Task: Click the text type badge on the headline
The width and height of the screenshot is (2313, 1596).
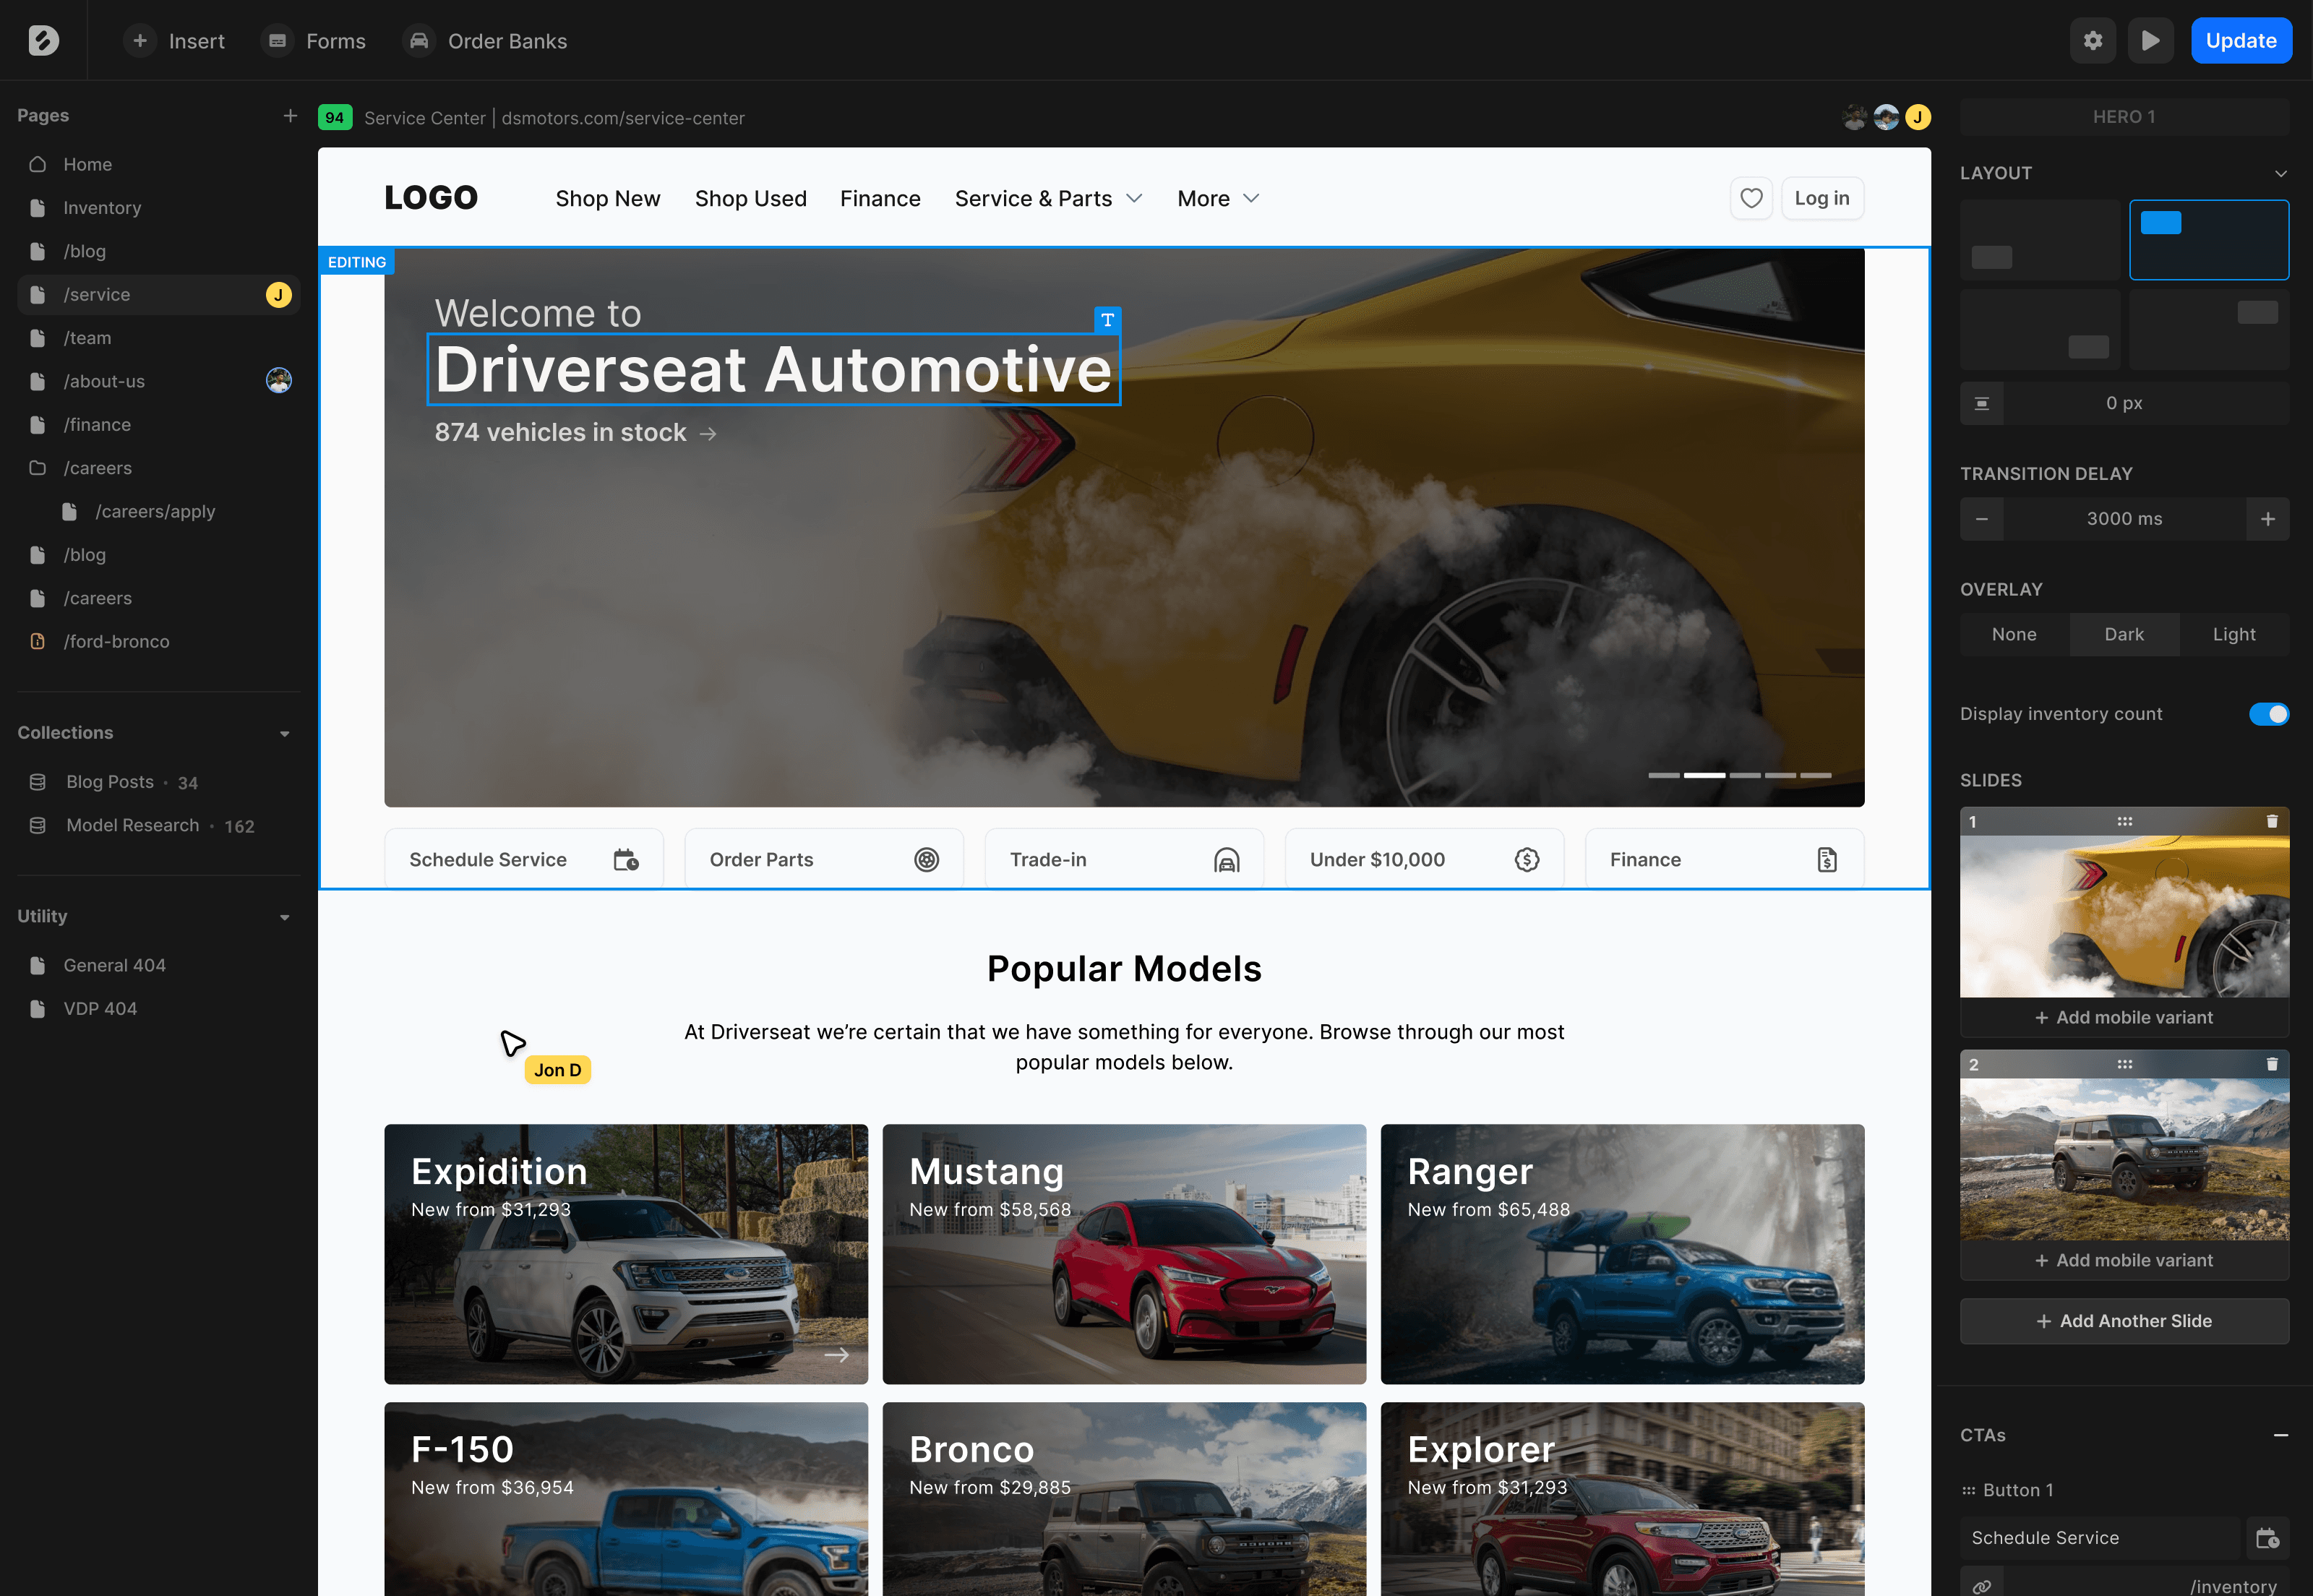Action: pos(1107,320)
